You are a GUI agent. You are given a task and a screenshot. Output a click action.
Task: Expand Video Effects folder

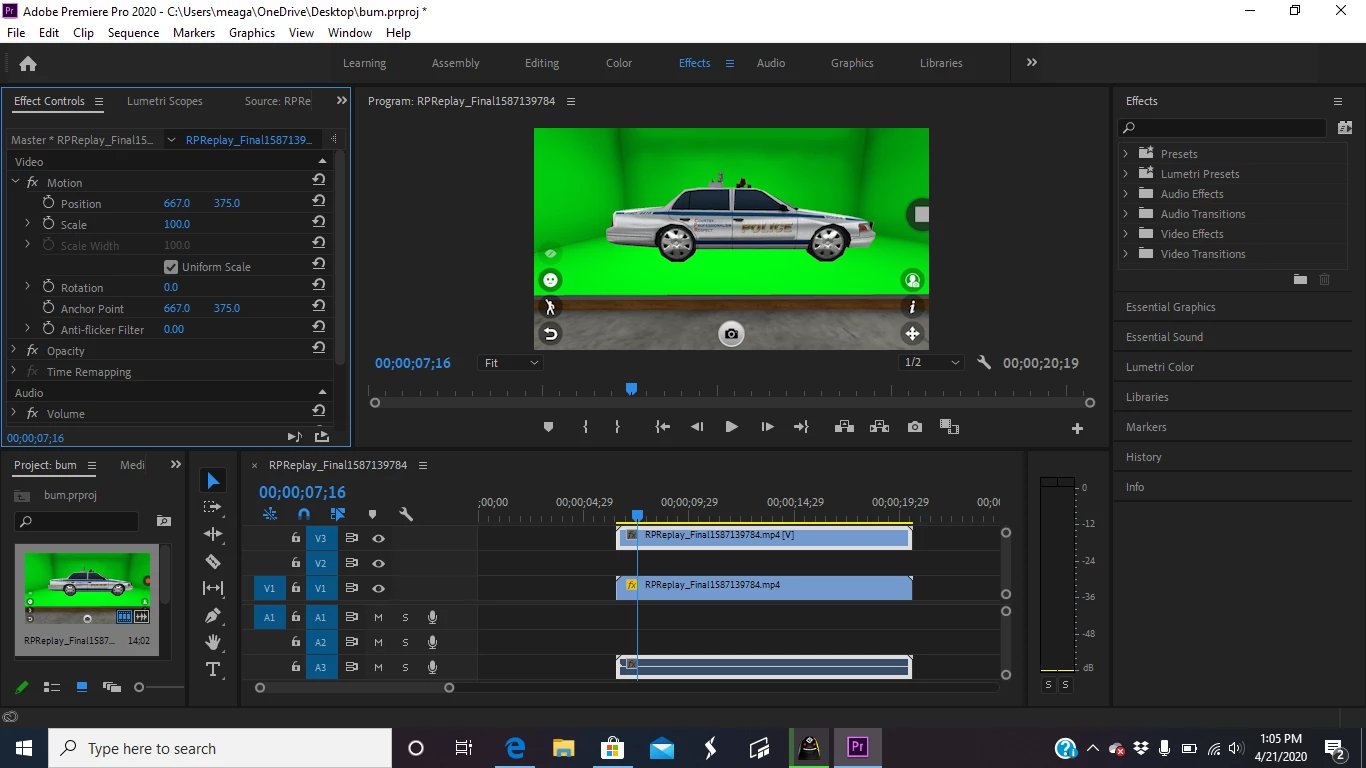click(1126, 234)
